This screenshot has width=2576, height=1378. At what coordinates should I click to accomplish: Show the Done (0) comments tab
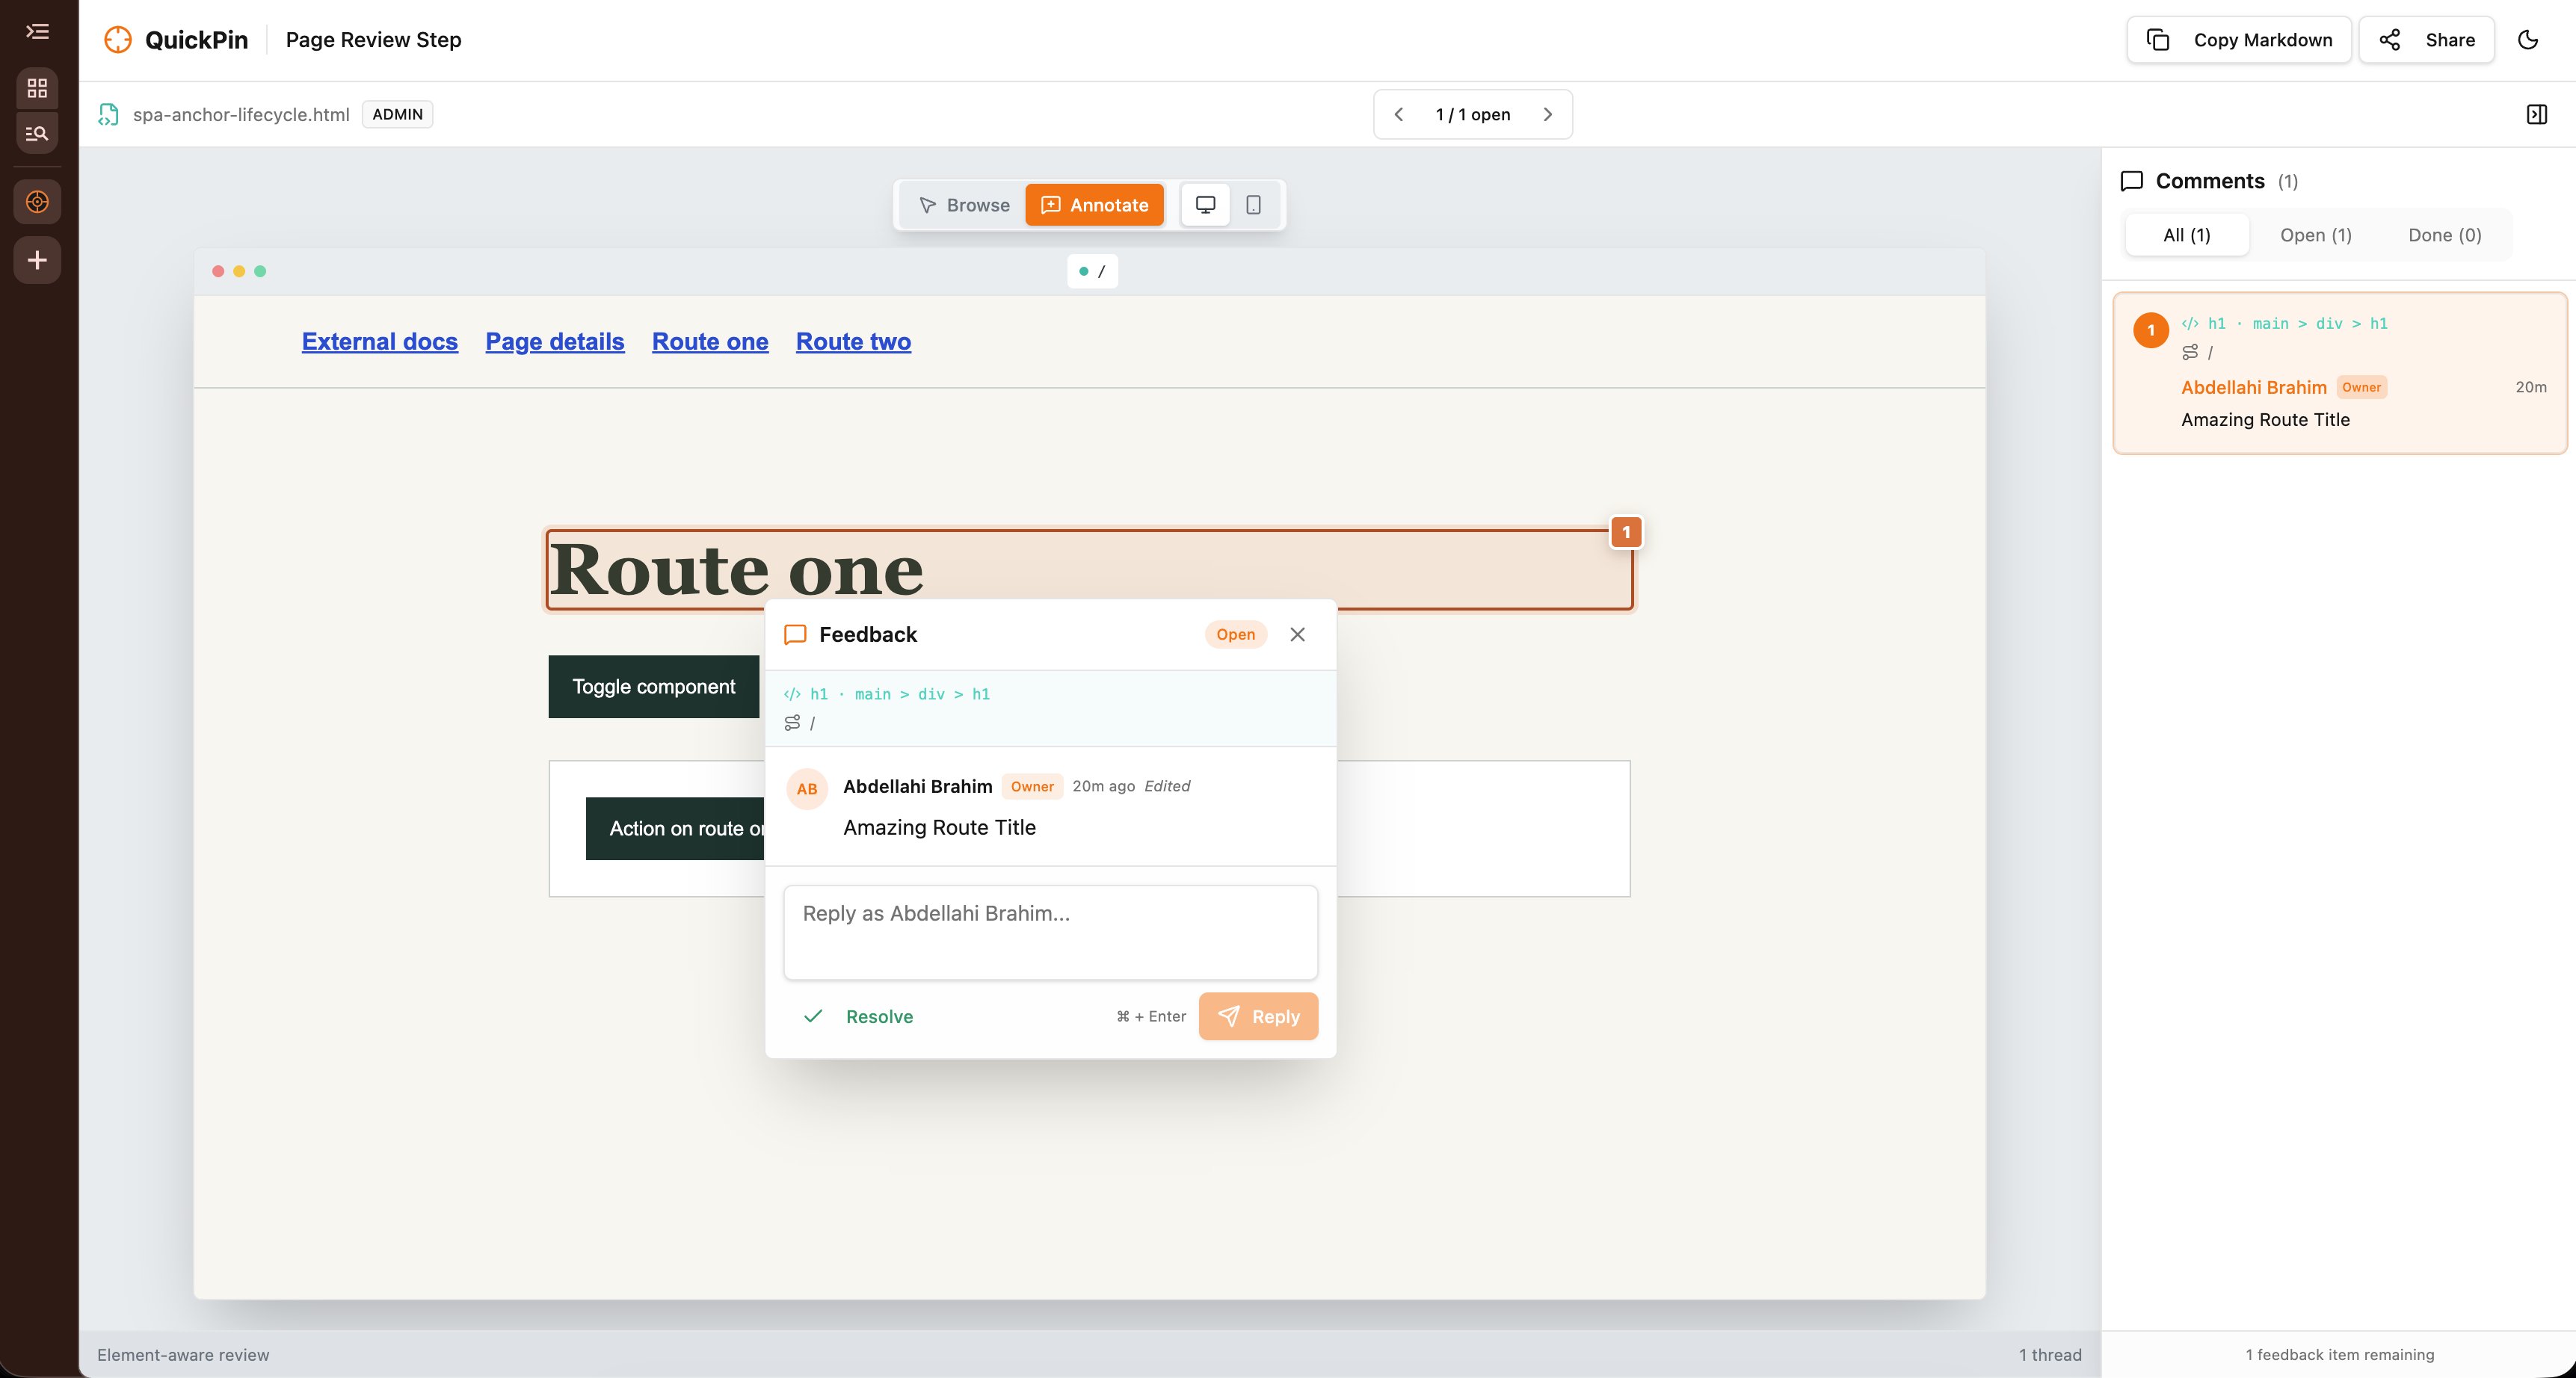pyautogui.click(x=2445, y=236)
